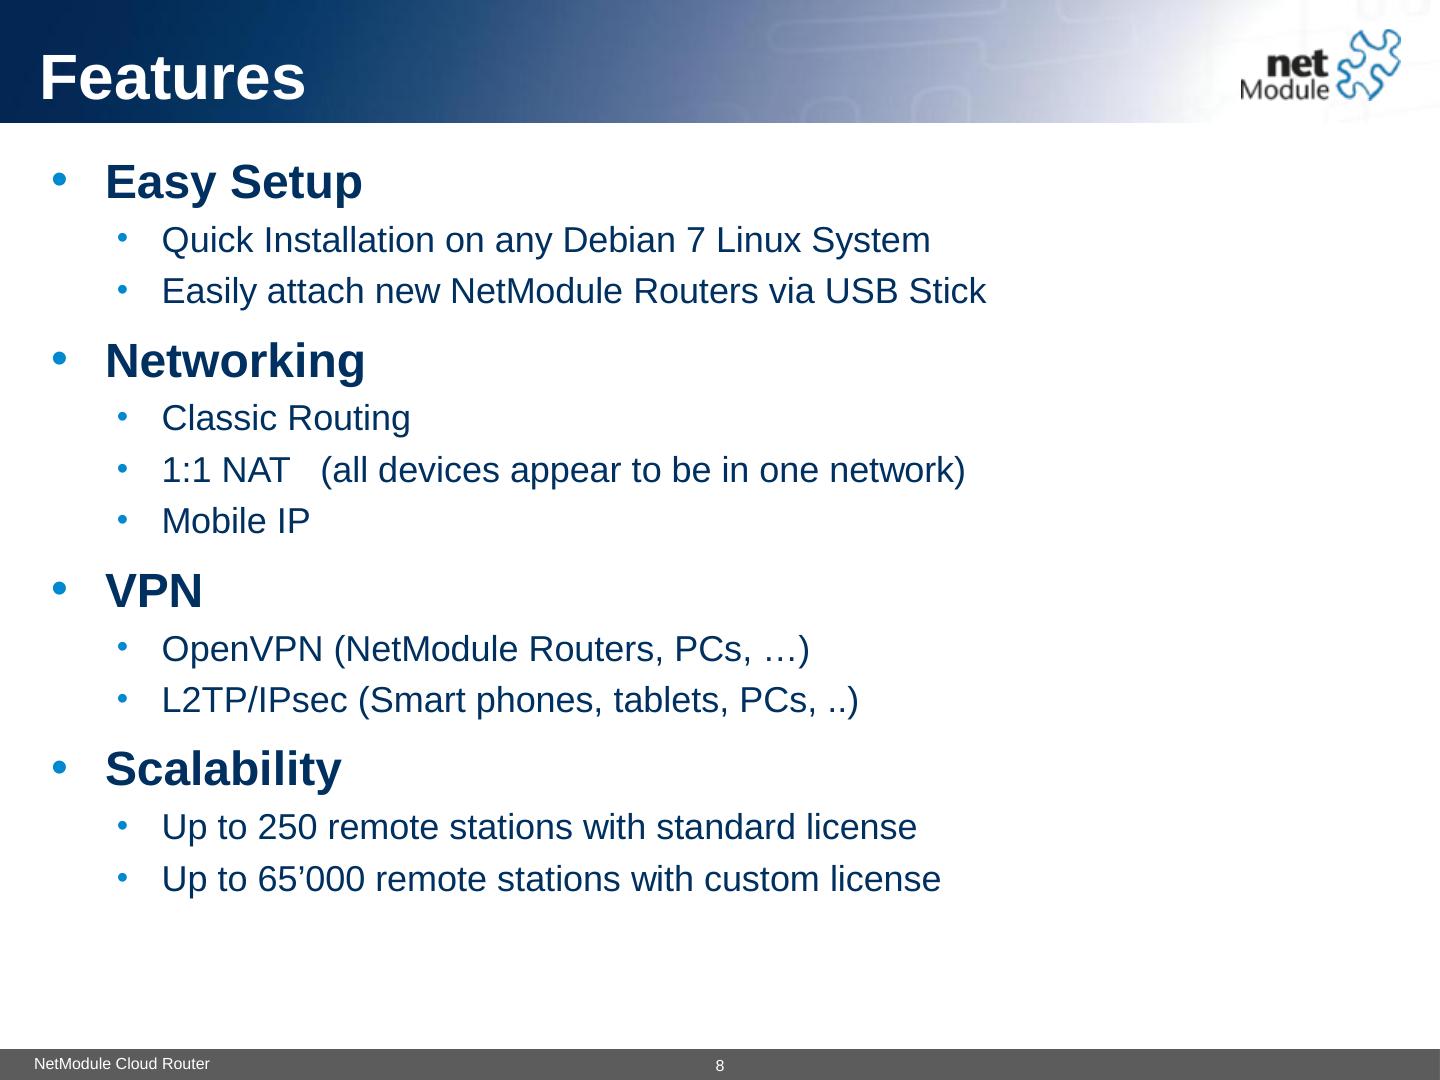Select 'OpenVPN (NetModule Routers, PCs, …)' line
Screen dimensions: 1440x1080
click(x=485, y=650)
